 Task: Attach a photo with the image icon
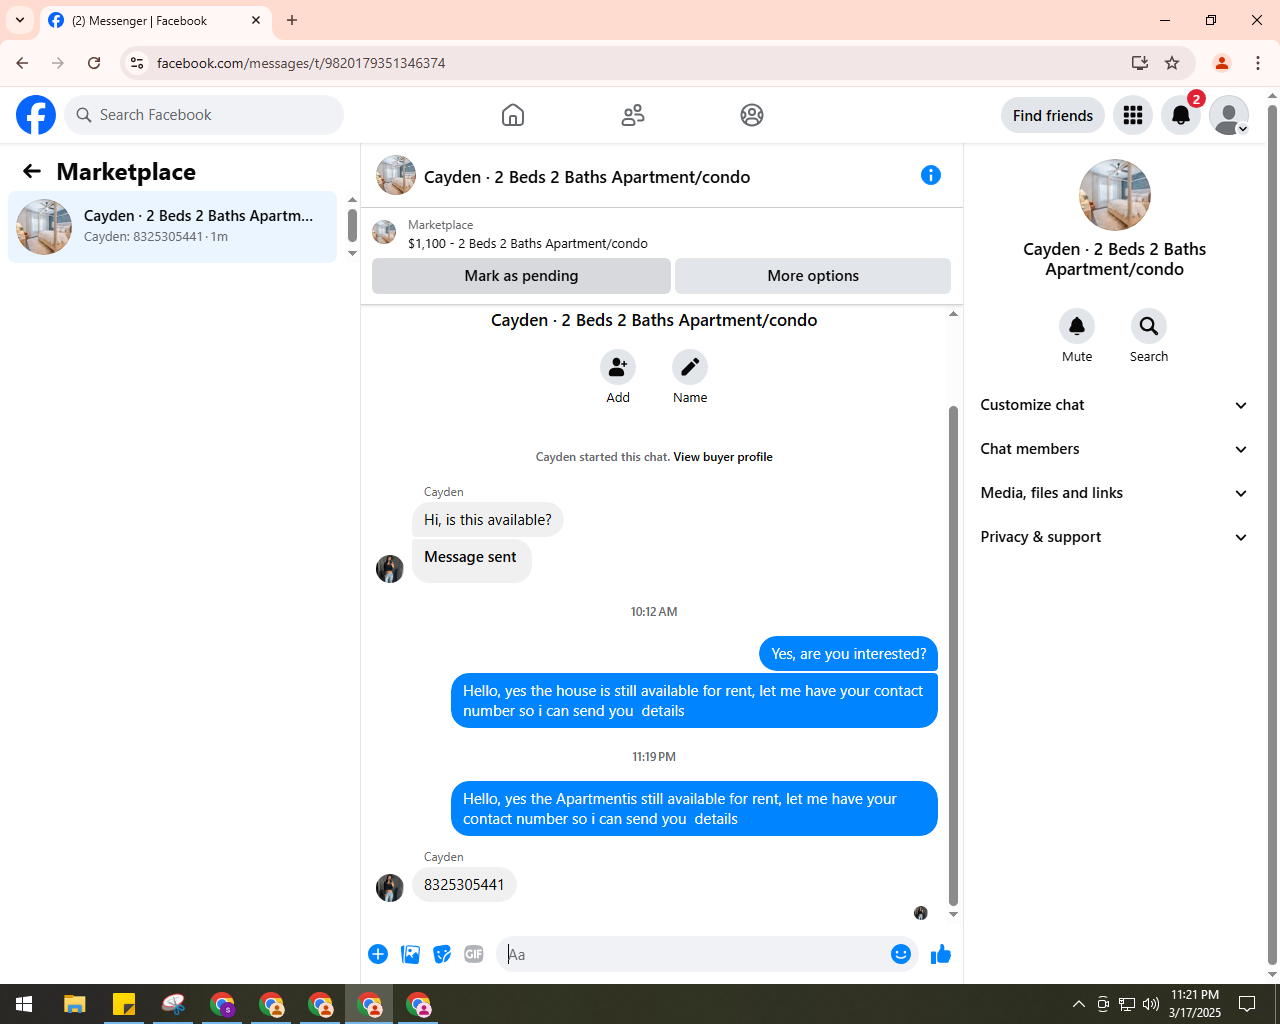coord(410,954)
